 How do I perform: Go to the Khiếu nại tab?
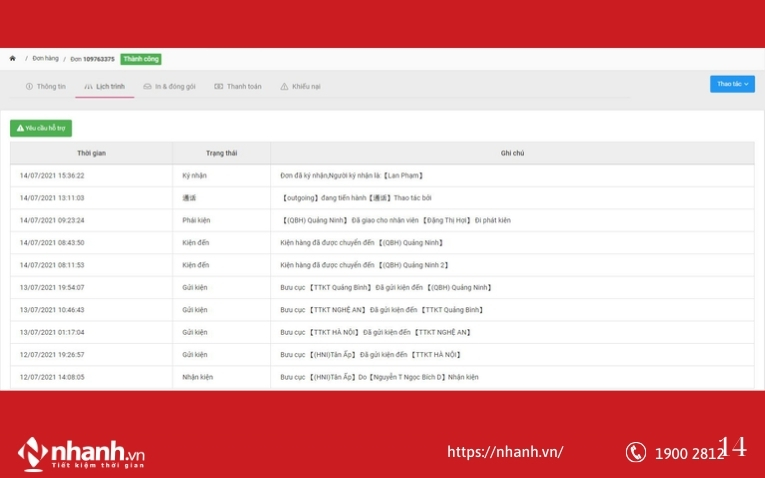[x=306, y=87]
